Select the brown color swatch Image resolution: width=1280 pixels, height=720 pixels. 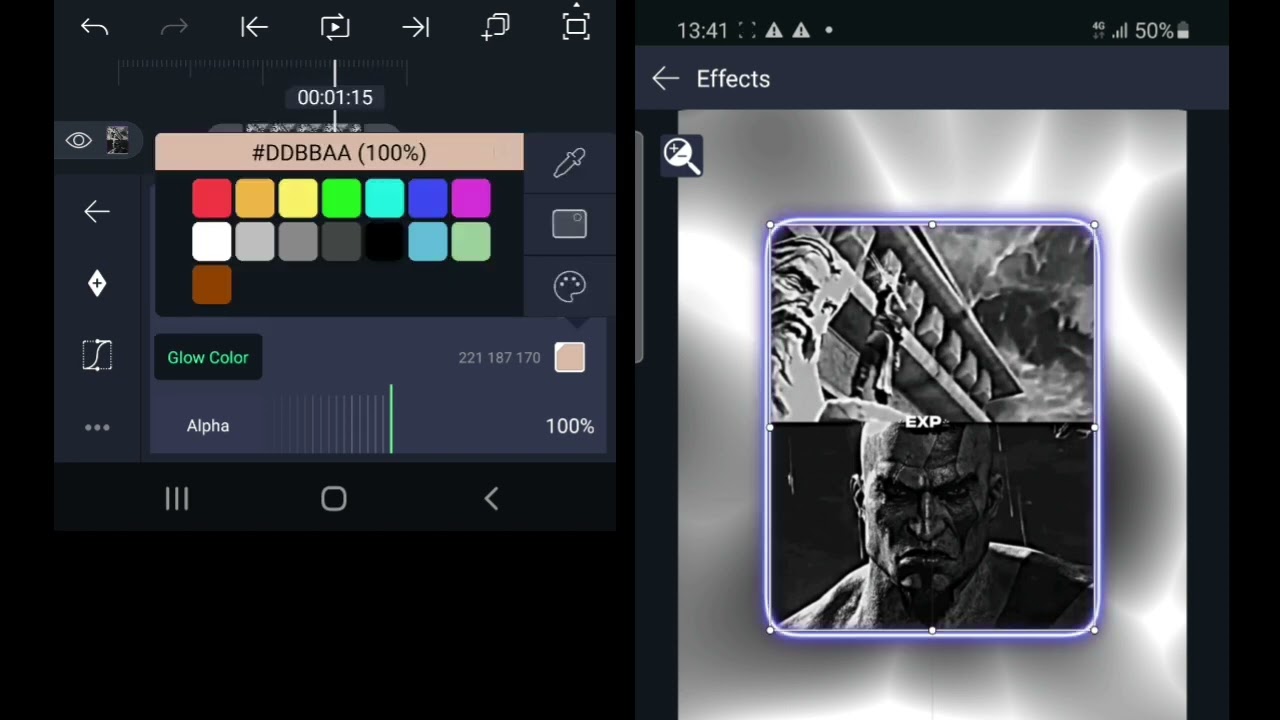(x=212, y=285)
